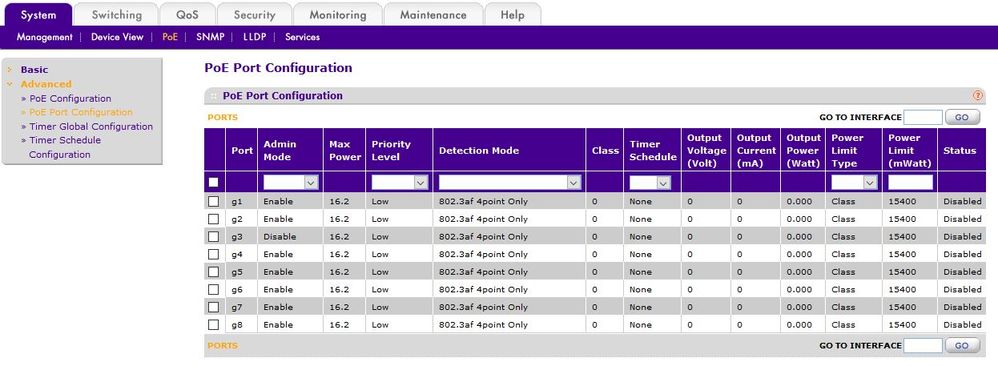This screenshot has height=366, width=998.
Task: Switch to the Switching tab
Action: tap(116, 15)
